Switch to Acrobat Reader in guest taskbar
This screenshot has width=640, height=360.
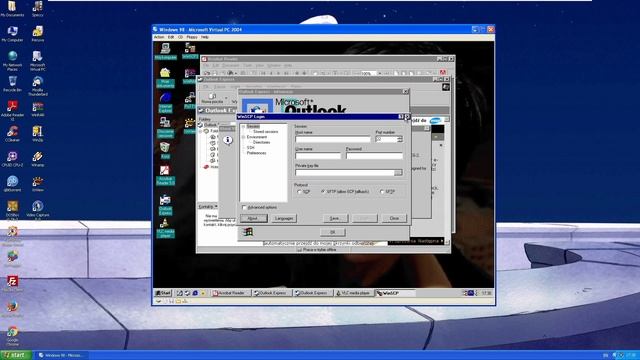[x=230, y=293]
